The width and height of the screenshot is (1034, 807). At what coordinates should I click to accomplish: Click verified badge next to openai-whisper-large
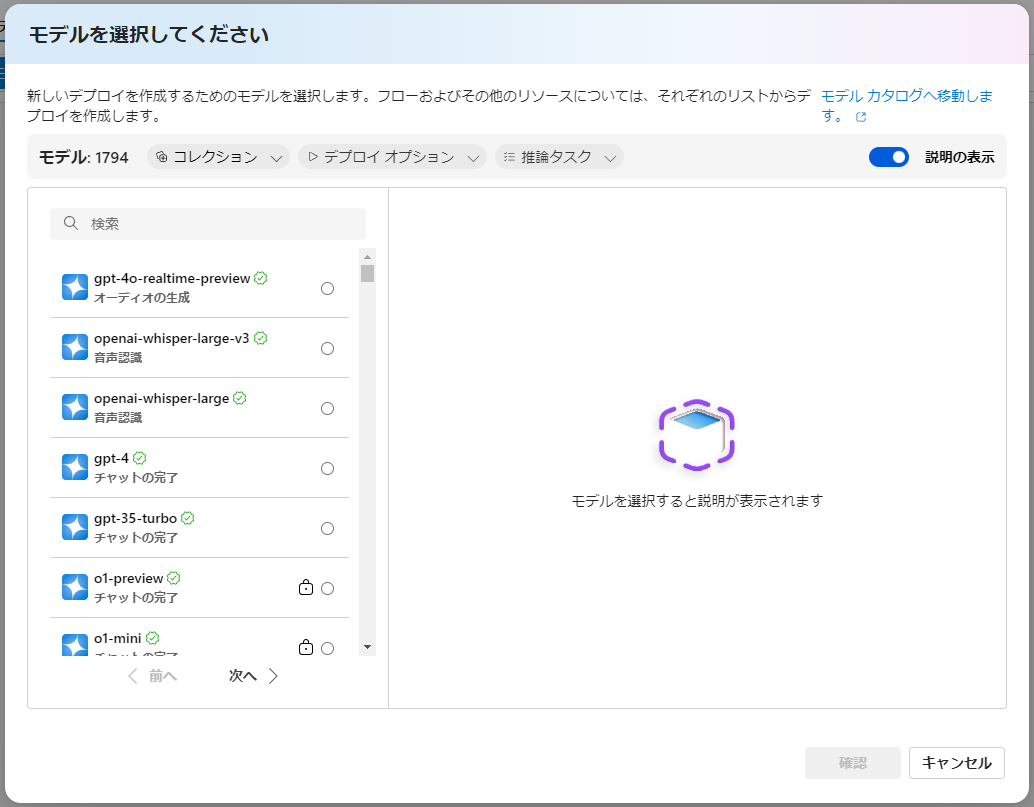(239, 398)
